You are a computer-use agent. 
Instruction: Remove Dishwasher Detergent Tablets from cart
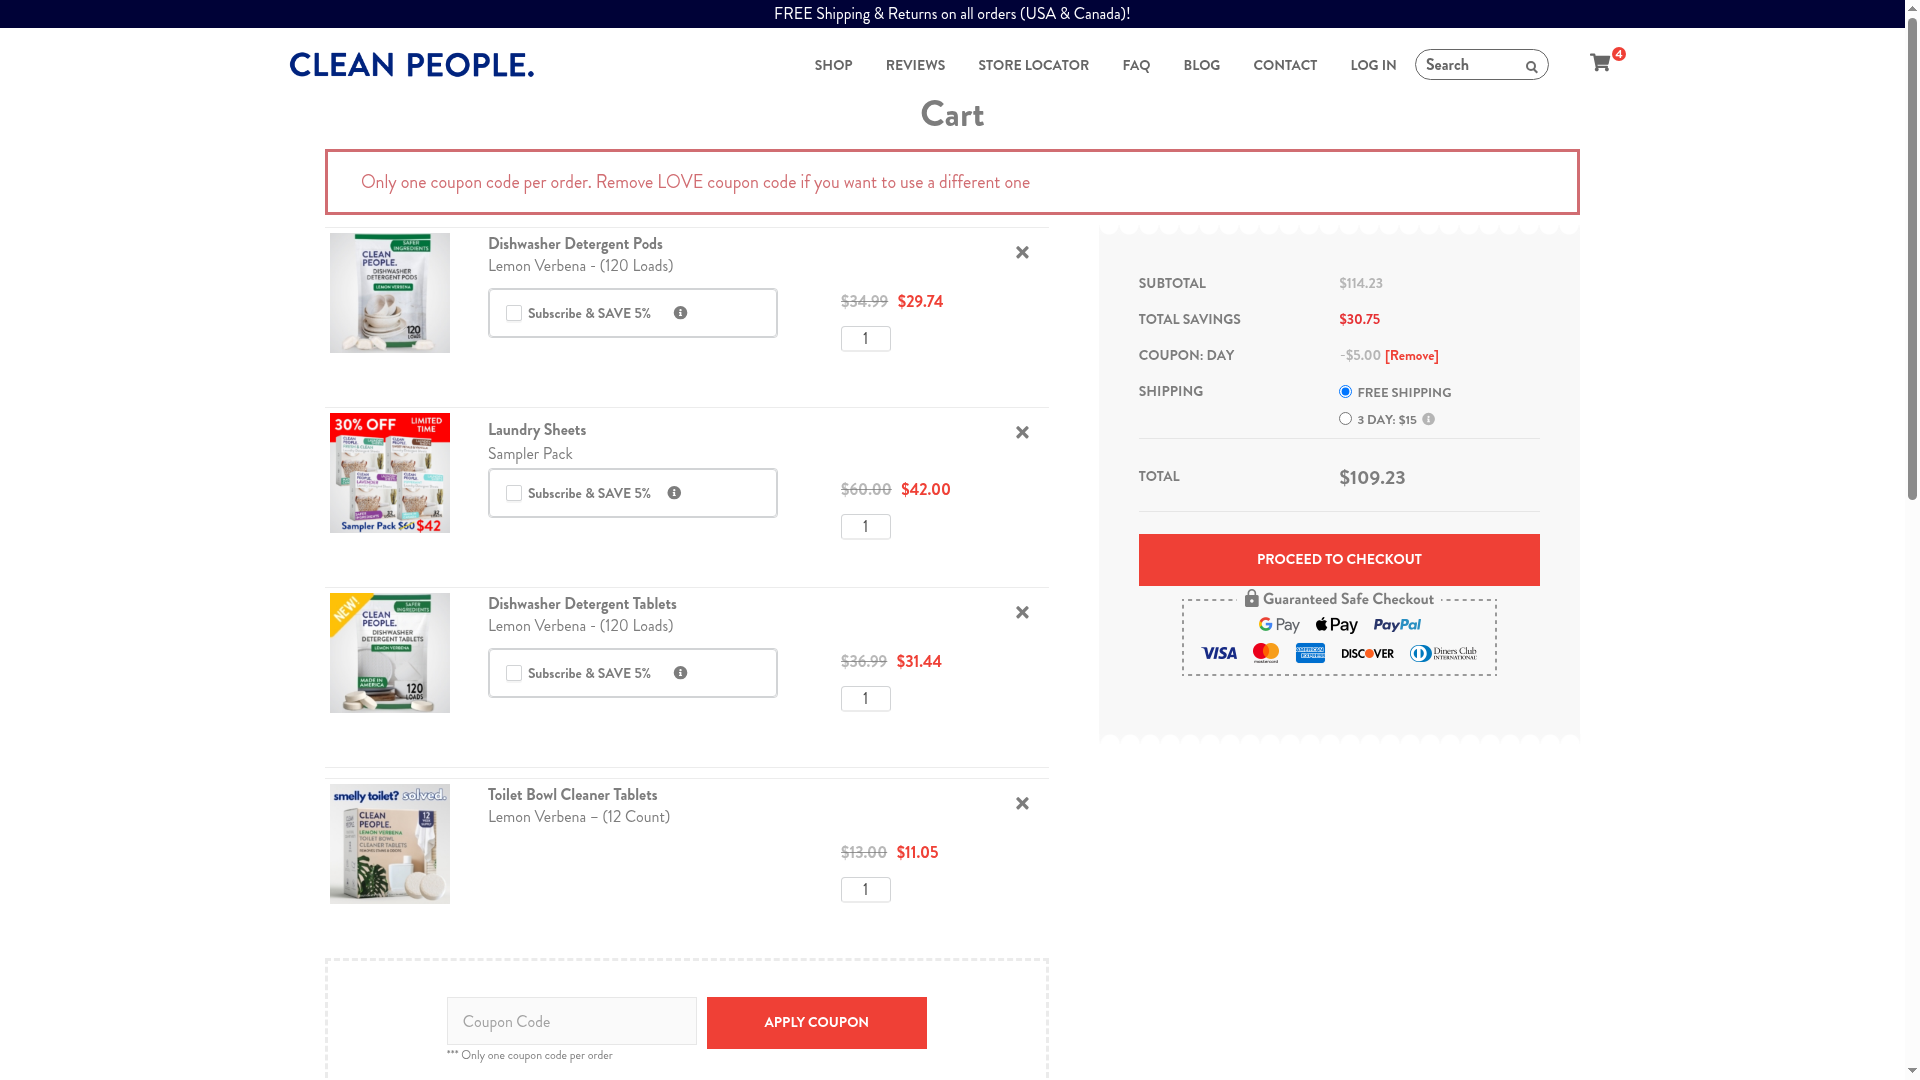click(x=1022, y=613)
